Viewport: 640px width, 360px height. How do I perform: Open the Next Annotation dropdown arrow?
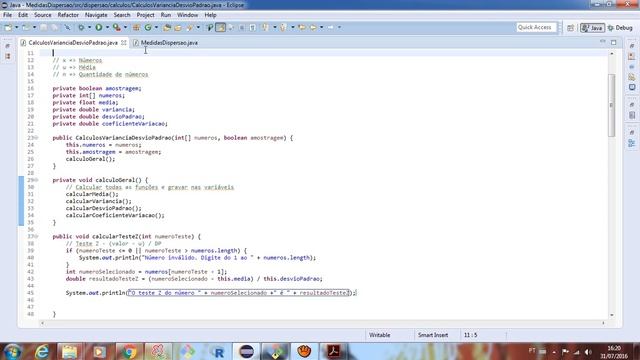click(274, 27)
